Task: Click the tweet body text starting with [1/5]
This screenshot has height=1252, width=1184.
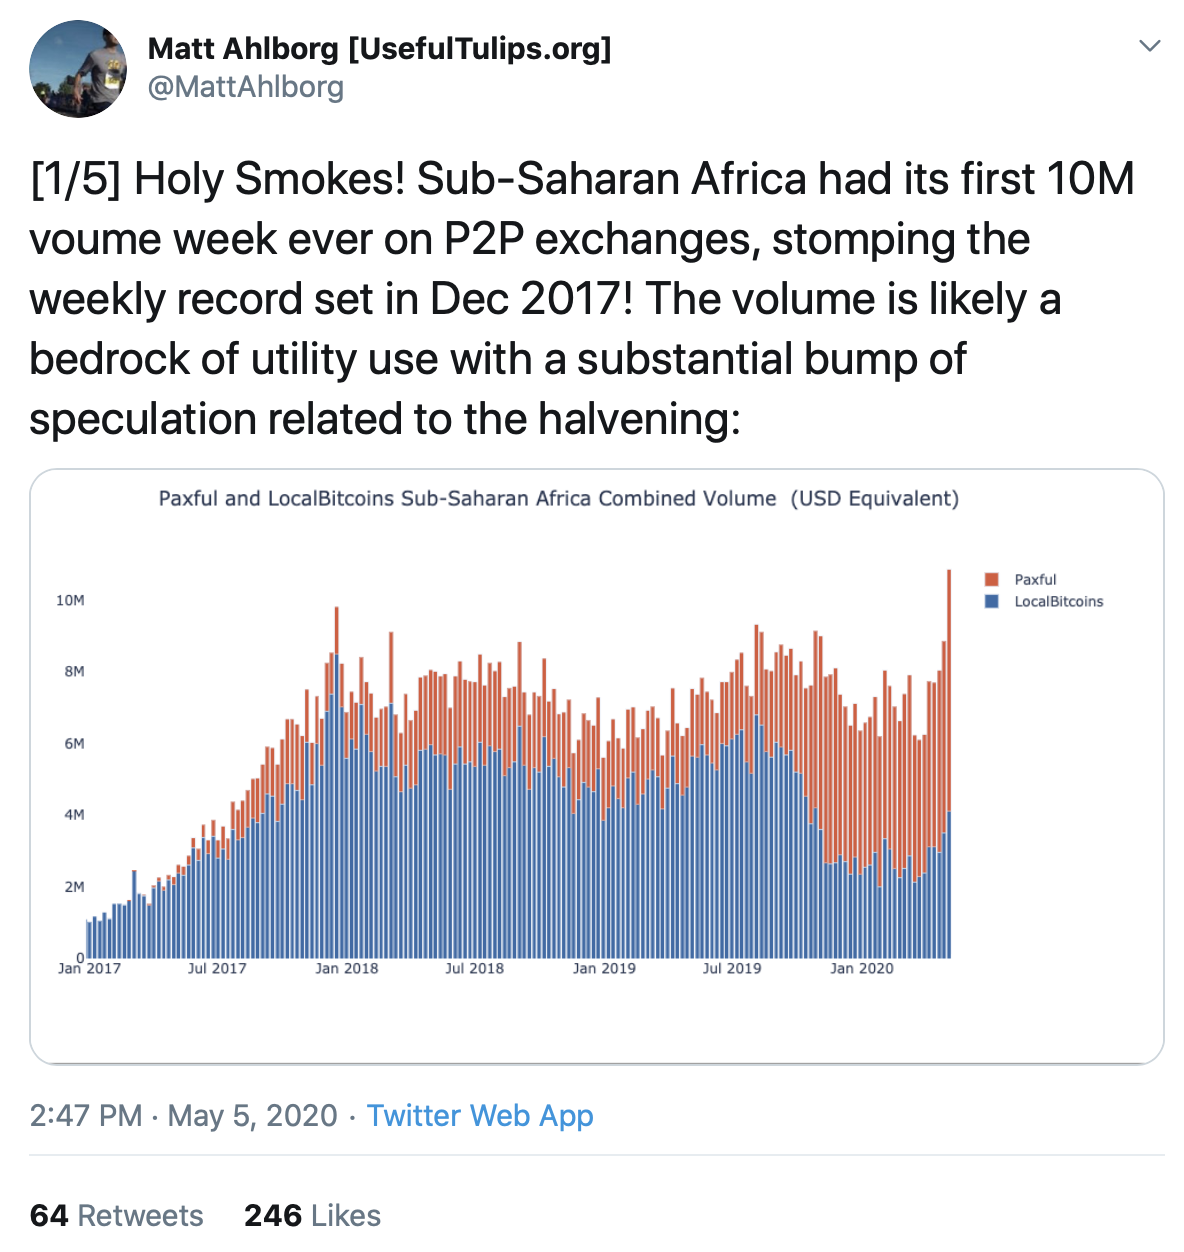Action: [580, 298]
